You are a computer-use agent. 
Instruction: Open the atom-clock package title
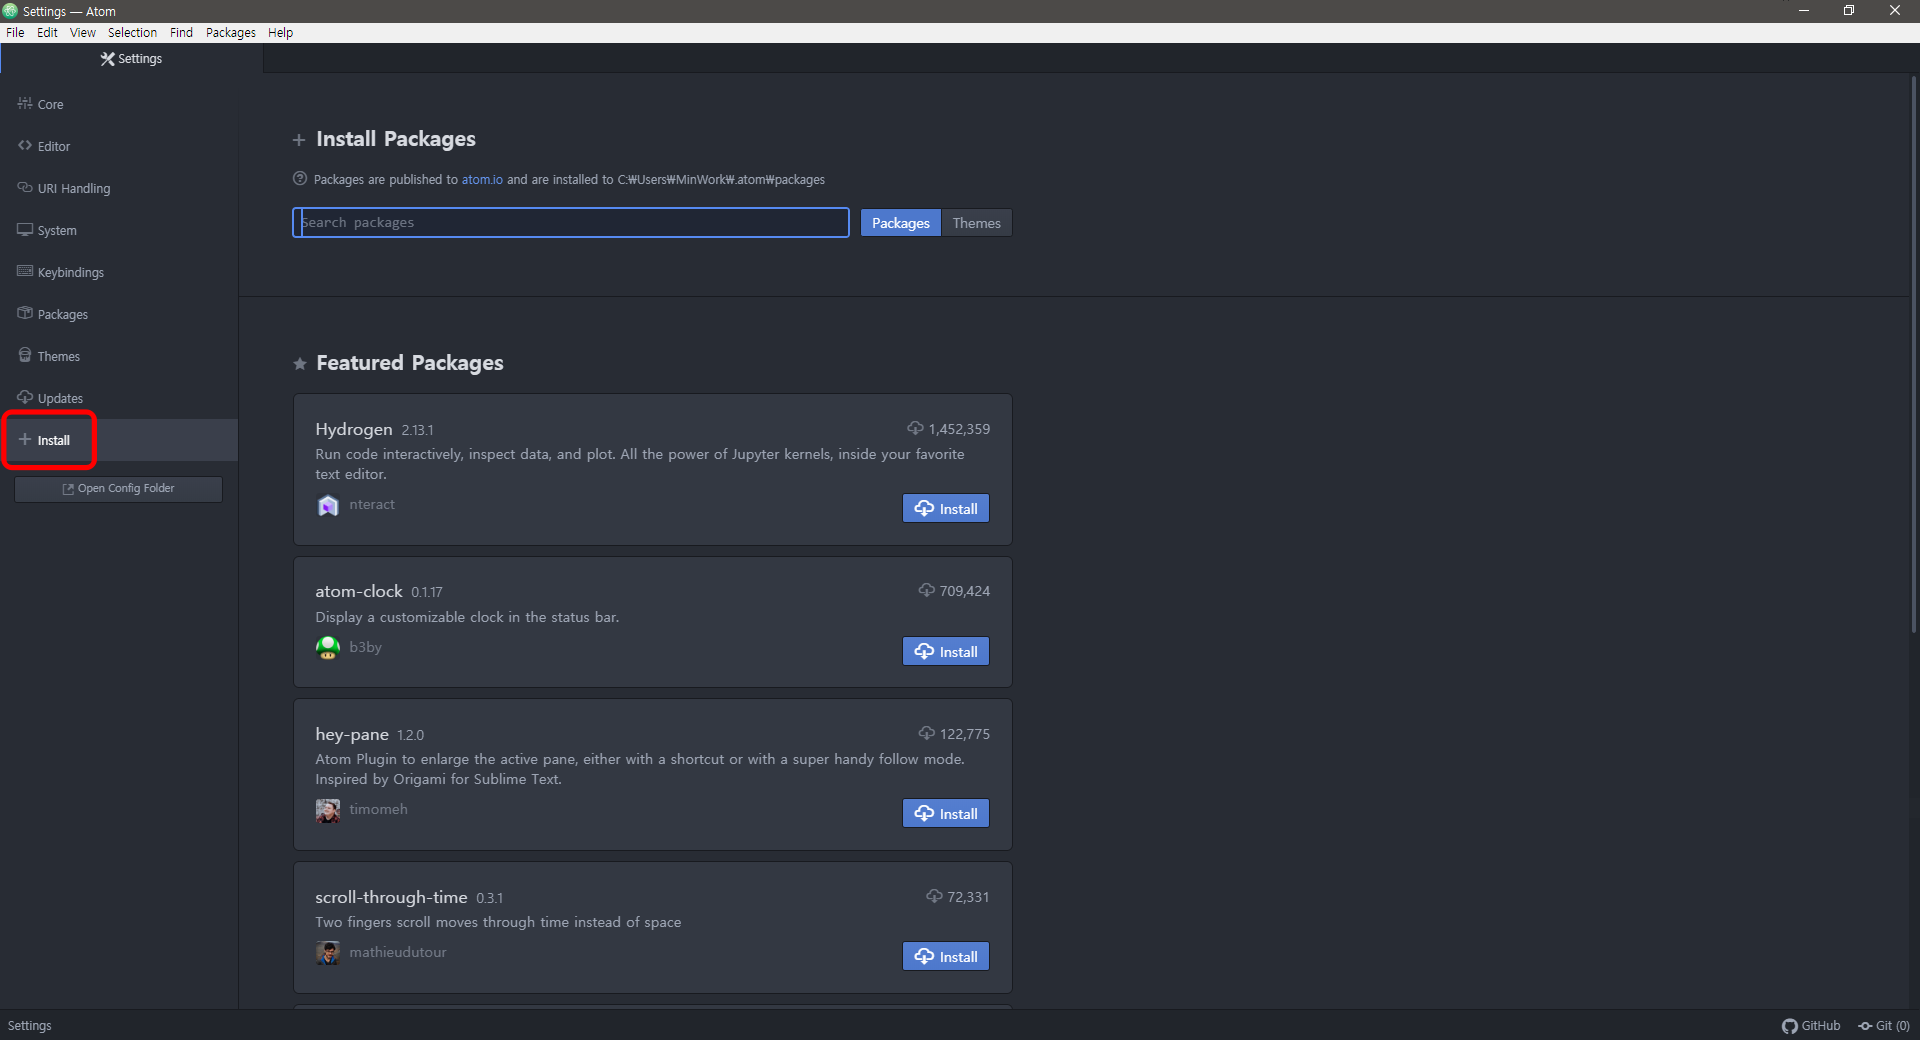tap(359, 591)
